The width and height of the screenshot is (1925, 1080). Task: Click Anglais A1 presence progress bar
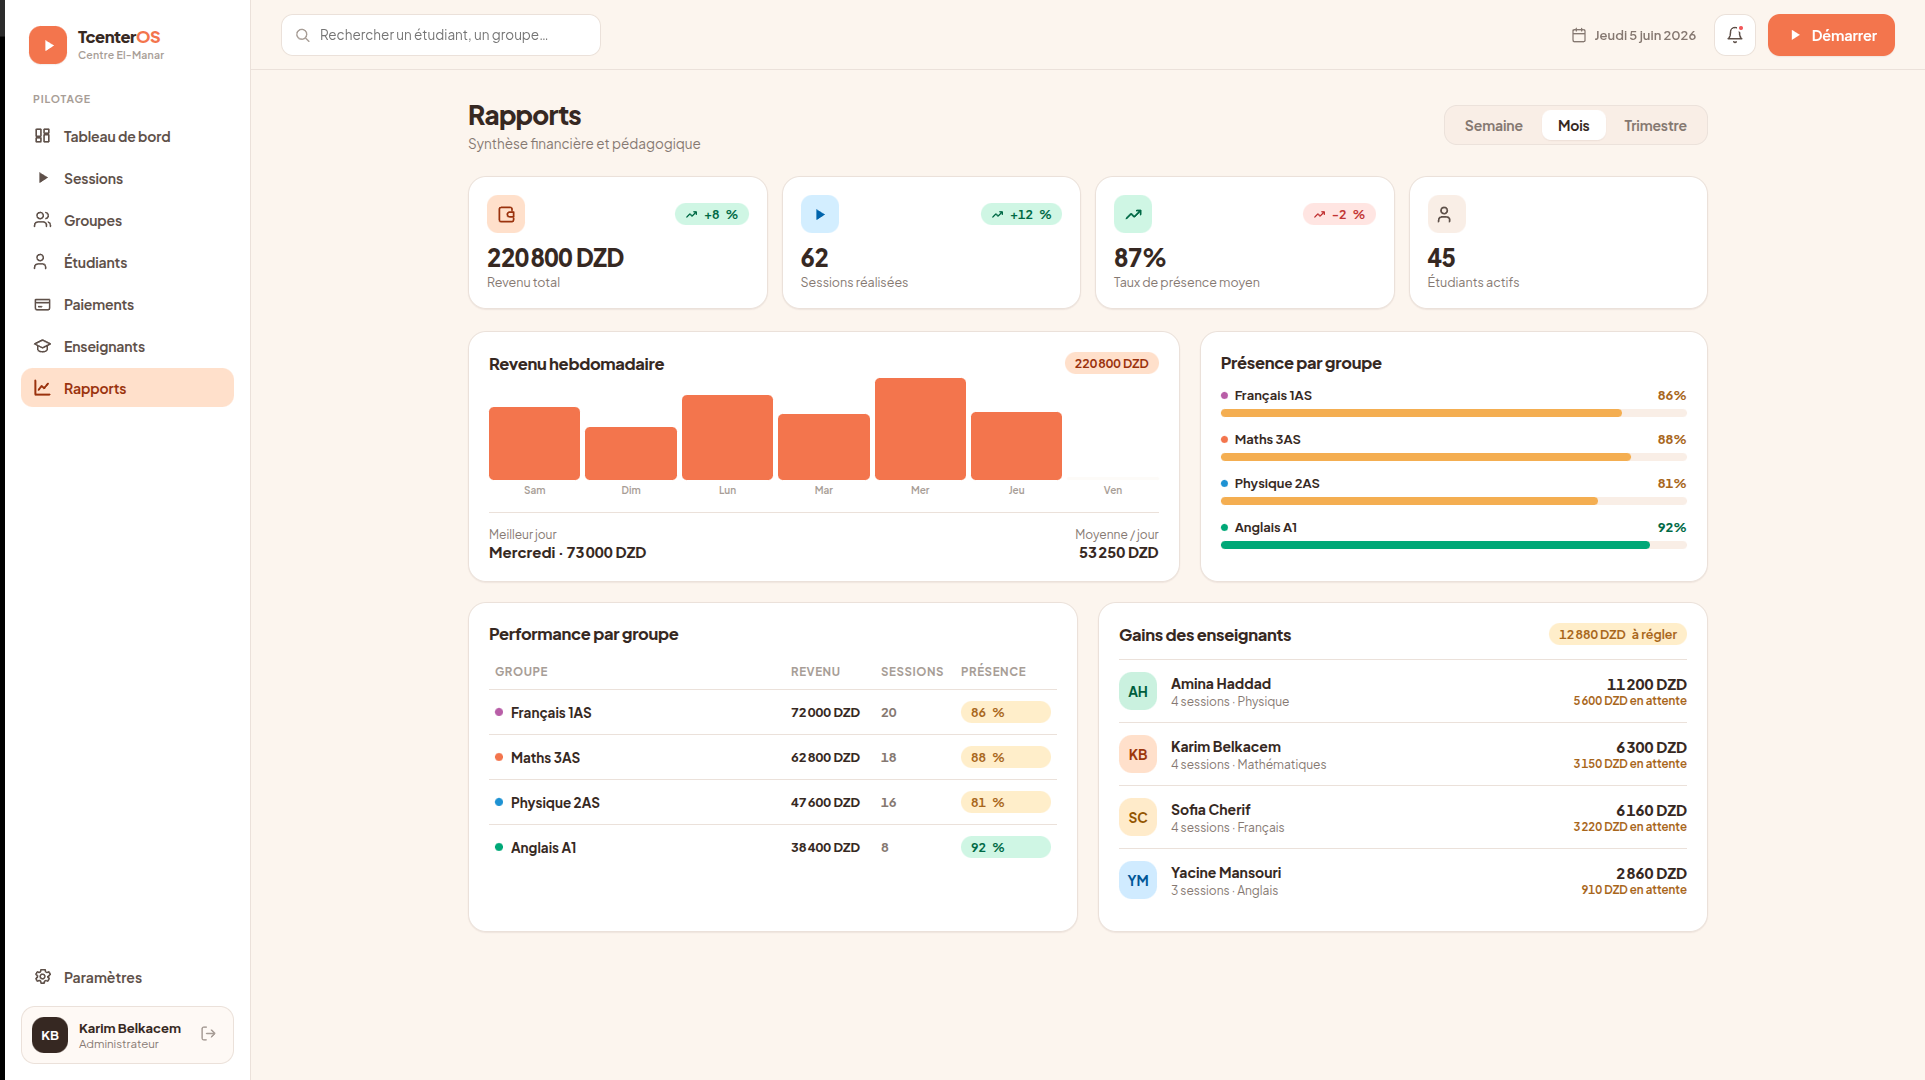coord(1453,545)
